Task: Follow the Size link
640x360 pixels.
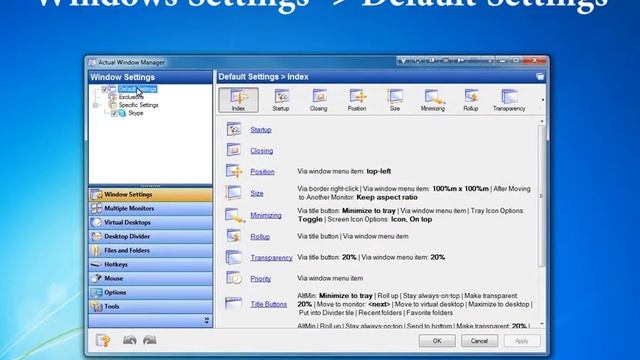Action: coord(257,193)
